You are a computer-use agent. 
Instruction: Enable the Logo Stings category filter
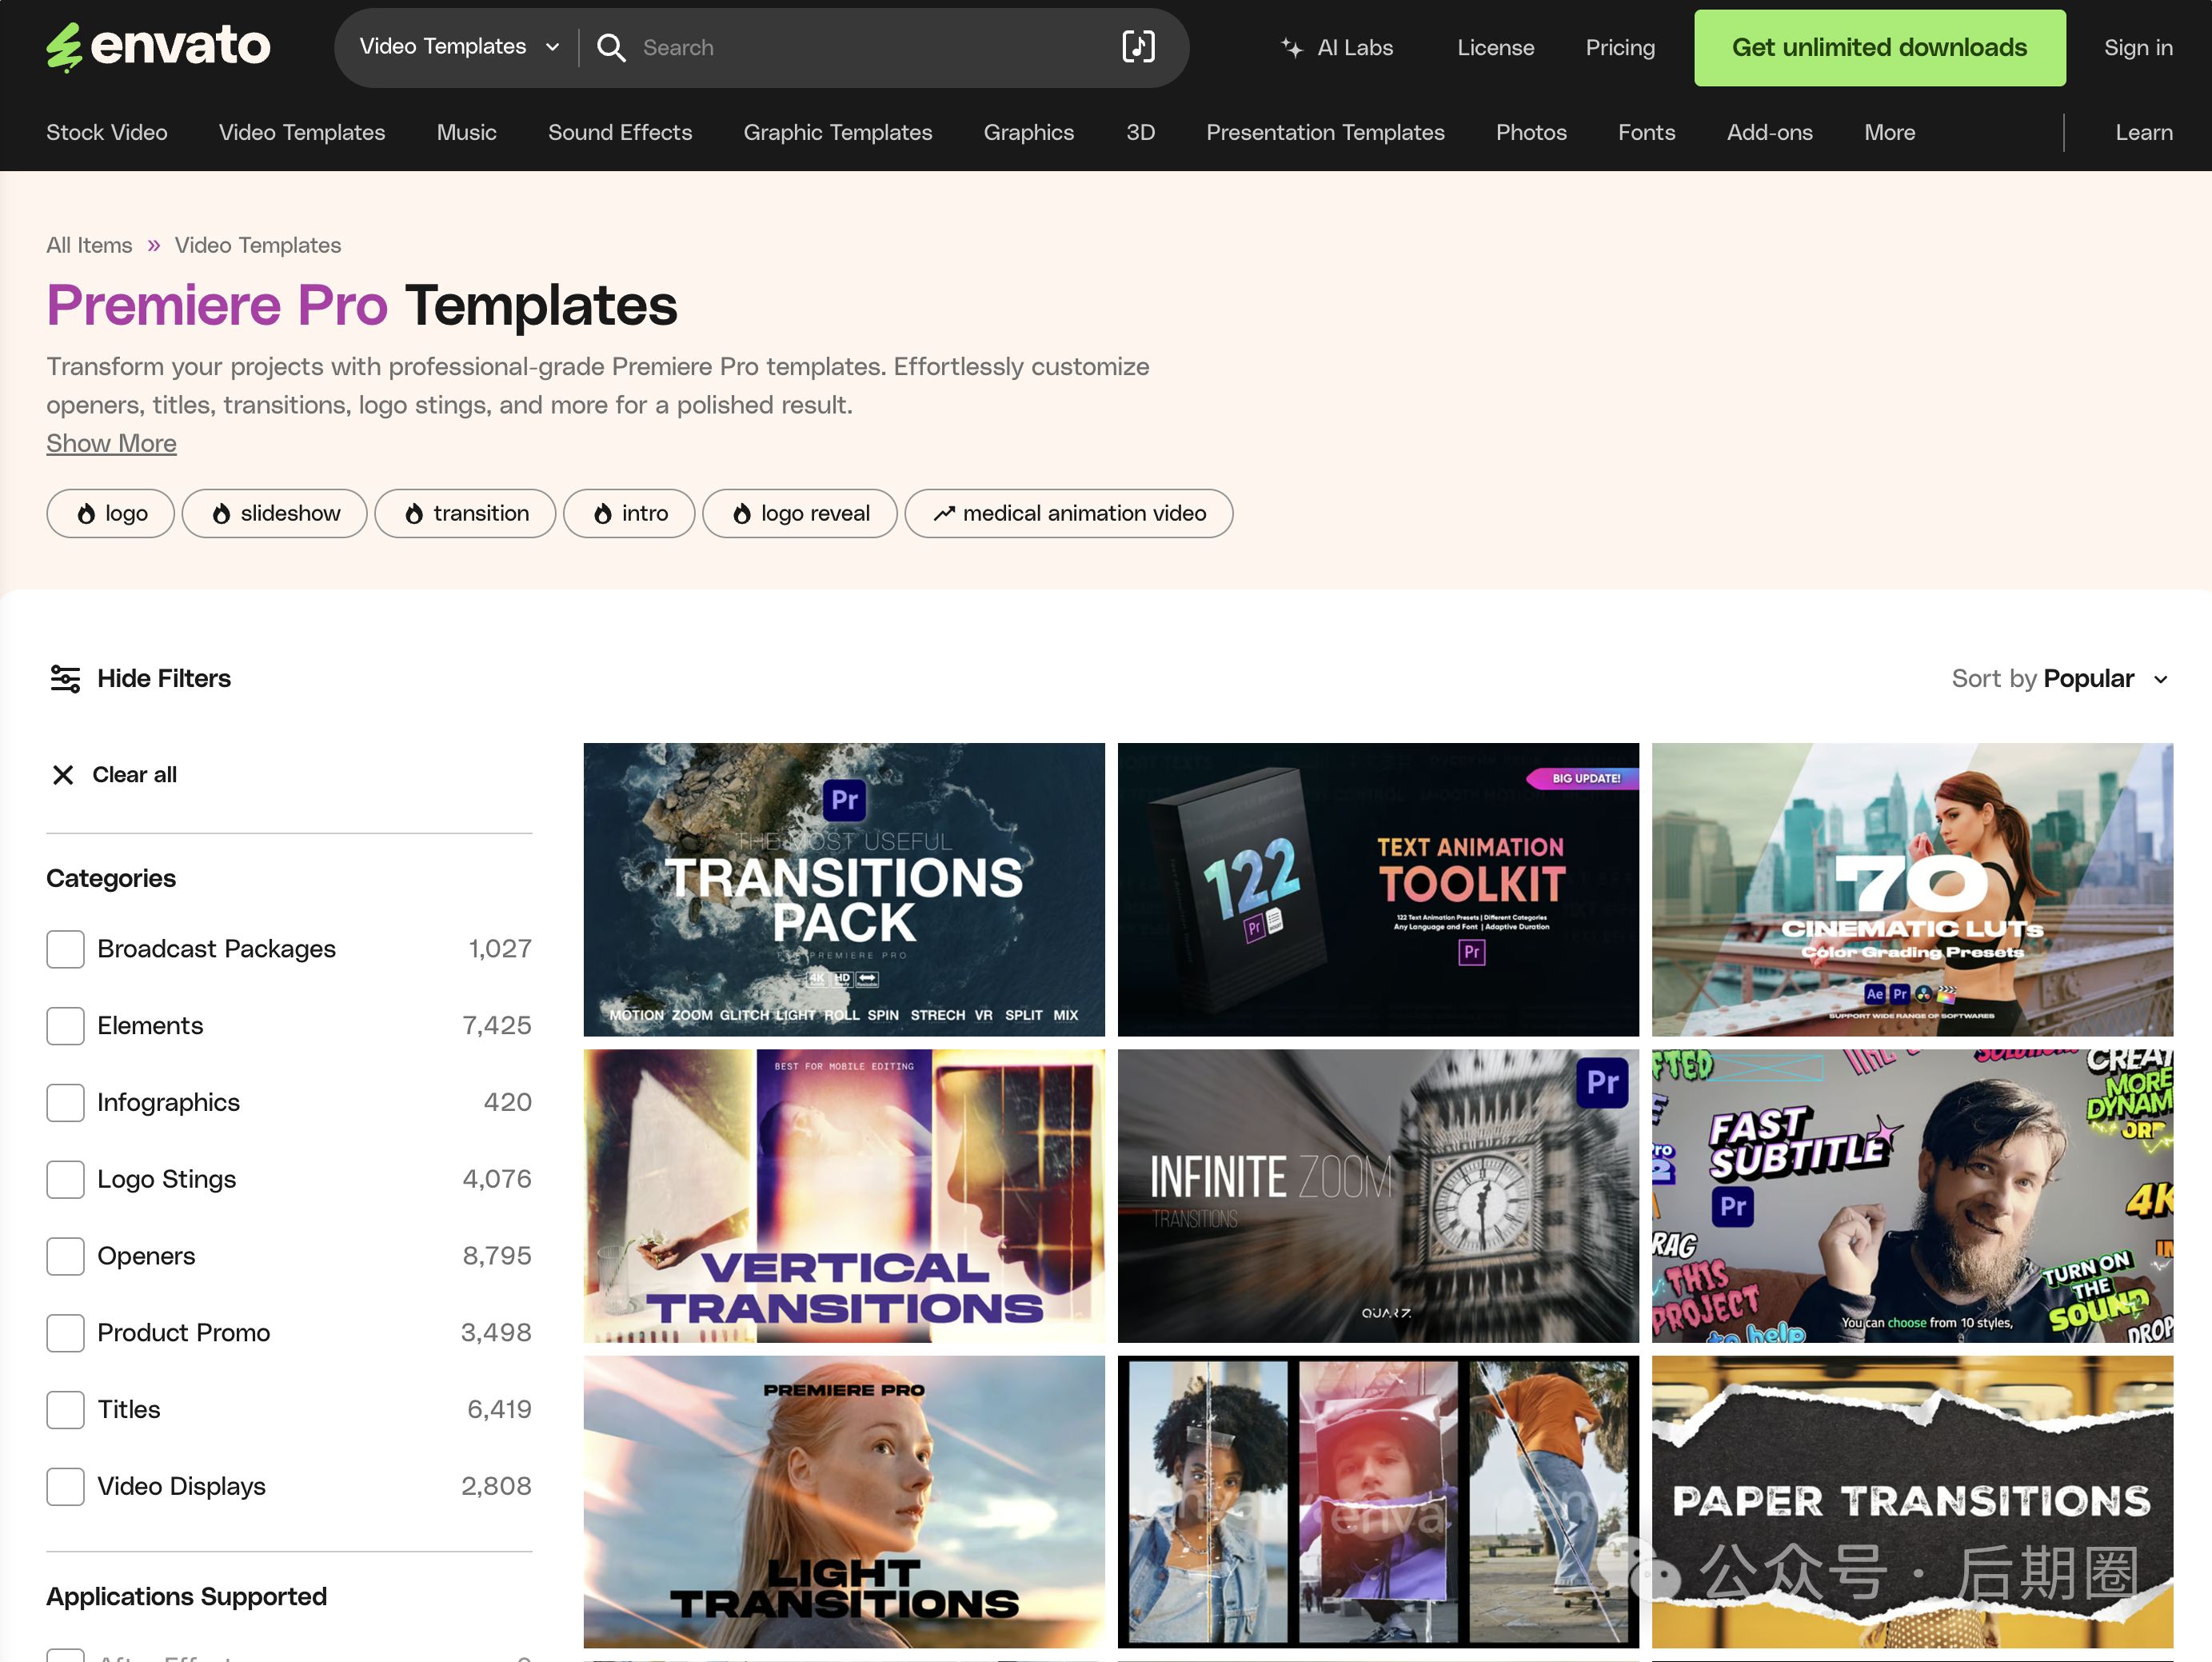pyautogui.click(x=65, y=1179)
